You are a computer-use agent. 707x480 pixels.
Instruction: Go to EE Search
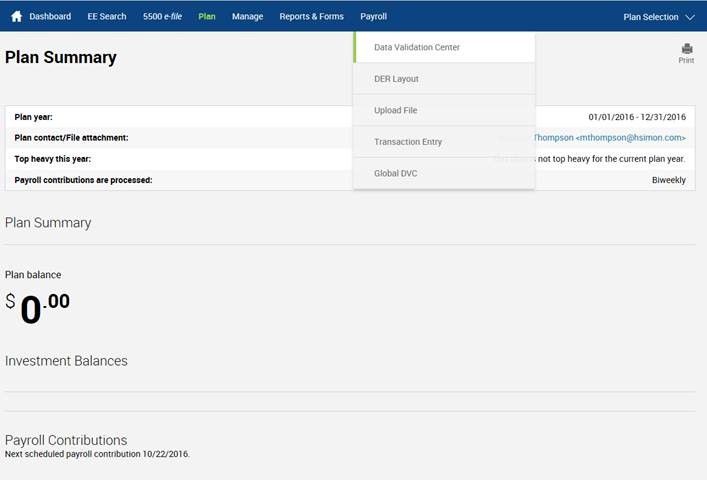tap(107, 17)
